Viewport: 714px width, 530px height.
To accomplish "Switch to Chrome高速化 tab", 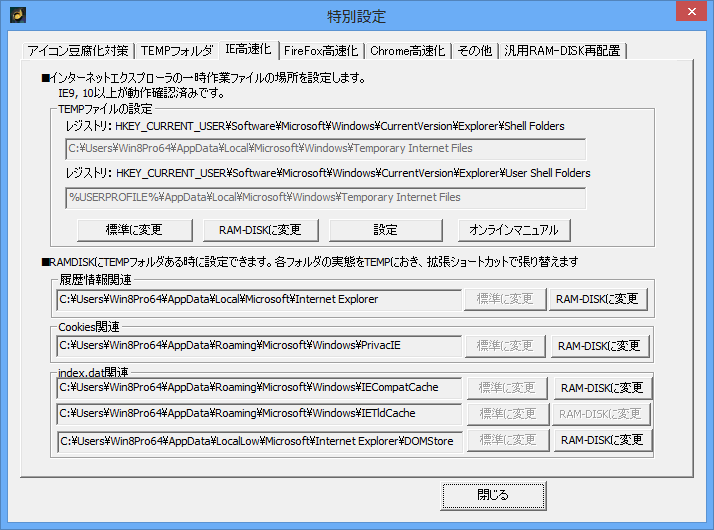I will pos(407,50).
